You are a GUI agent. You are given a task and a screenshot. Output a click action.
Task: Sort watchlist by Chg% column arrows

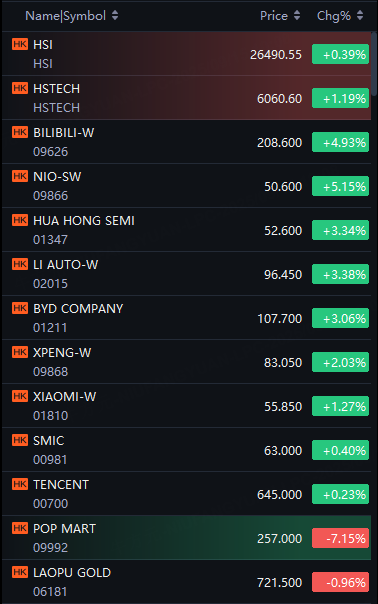(x=360, y=15)
